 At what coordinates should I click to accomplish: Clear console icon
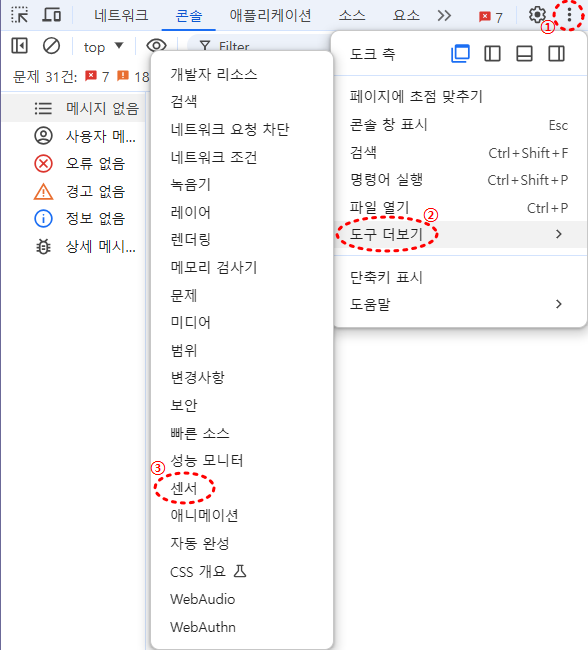point(51,46)
